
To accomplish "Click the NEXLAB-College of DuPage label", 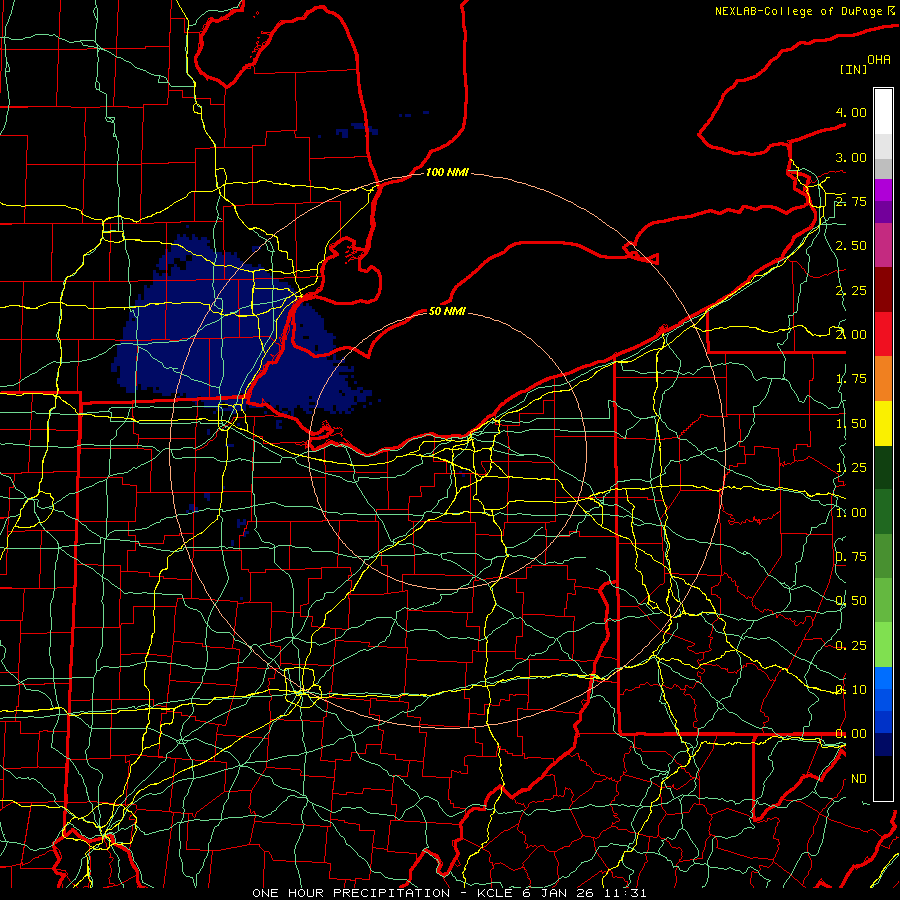I will (800, 11).
